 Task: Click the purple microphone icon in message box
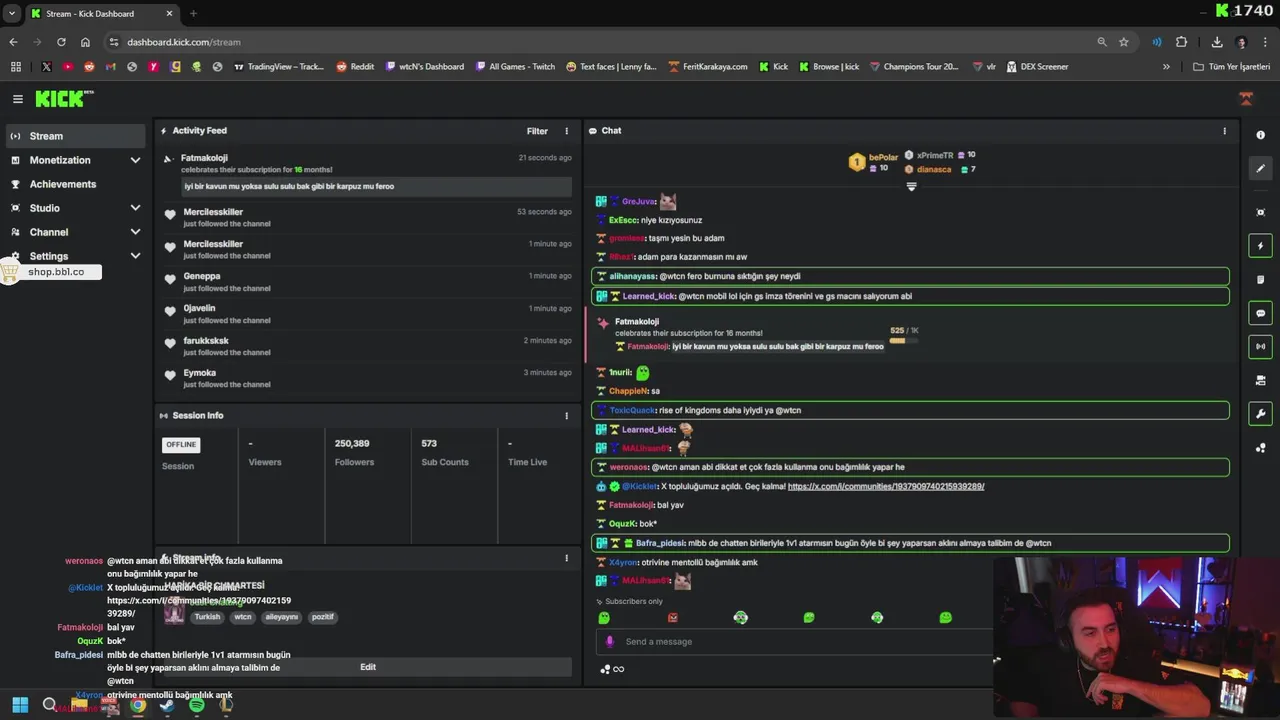click(x=610, y=642)
